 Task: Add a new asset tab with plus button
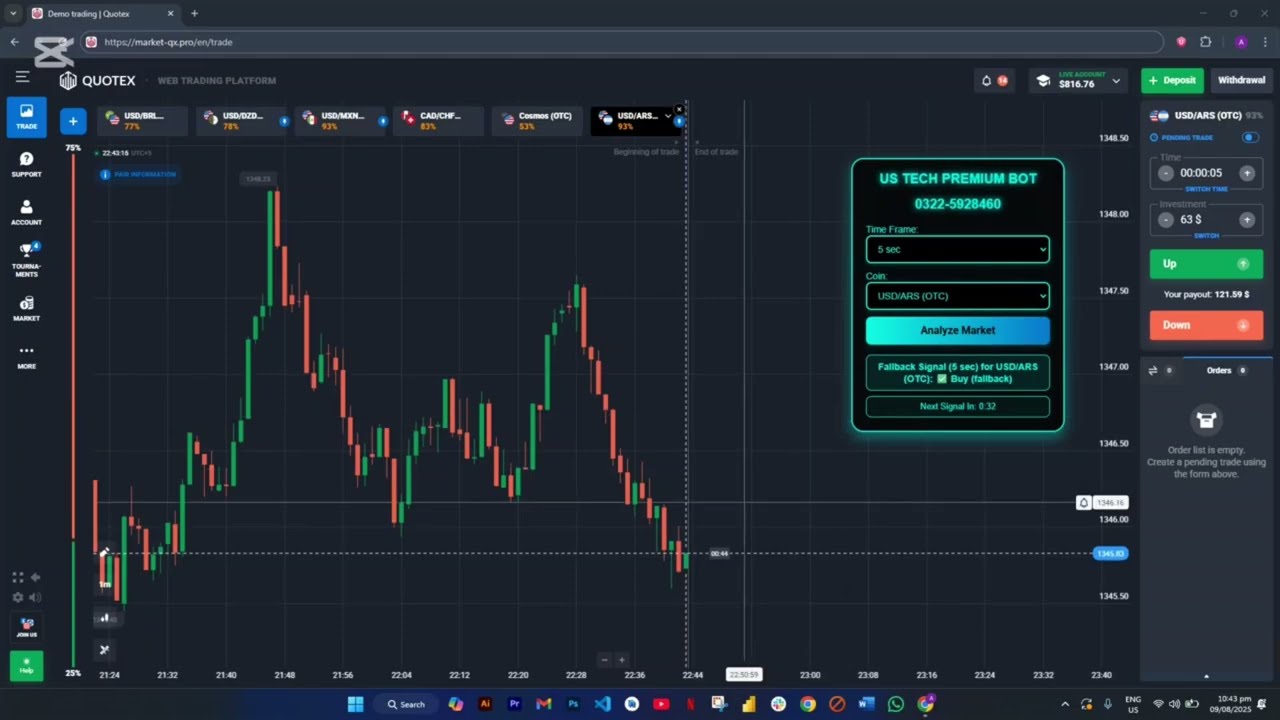72,121
